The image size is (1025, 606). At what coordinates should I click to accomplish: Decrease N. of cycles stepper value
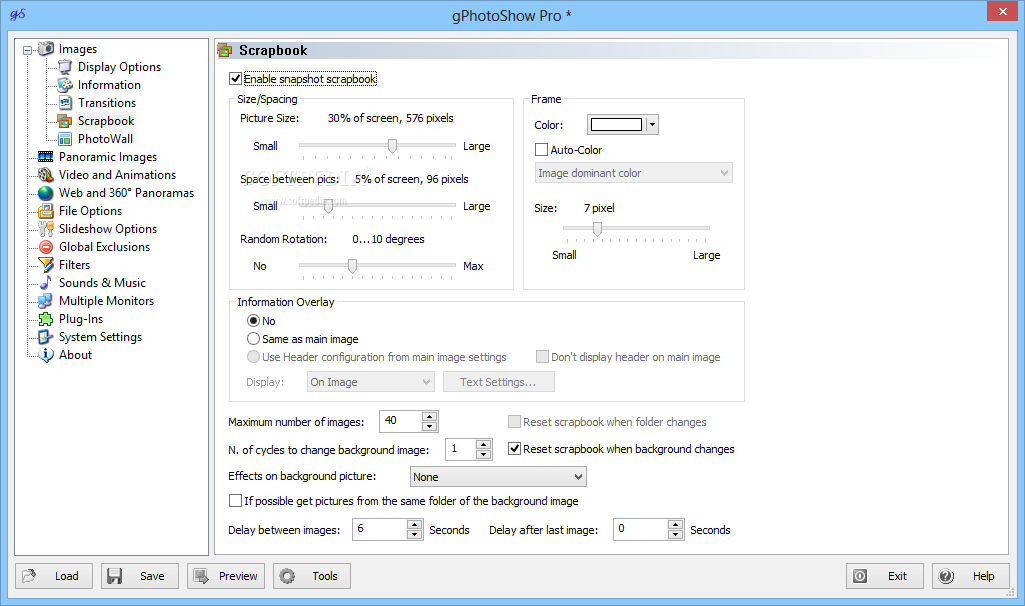click(x=483, y=454)
